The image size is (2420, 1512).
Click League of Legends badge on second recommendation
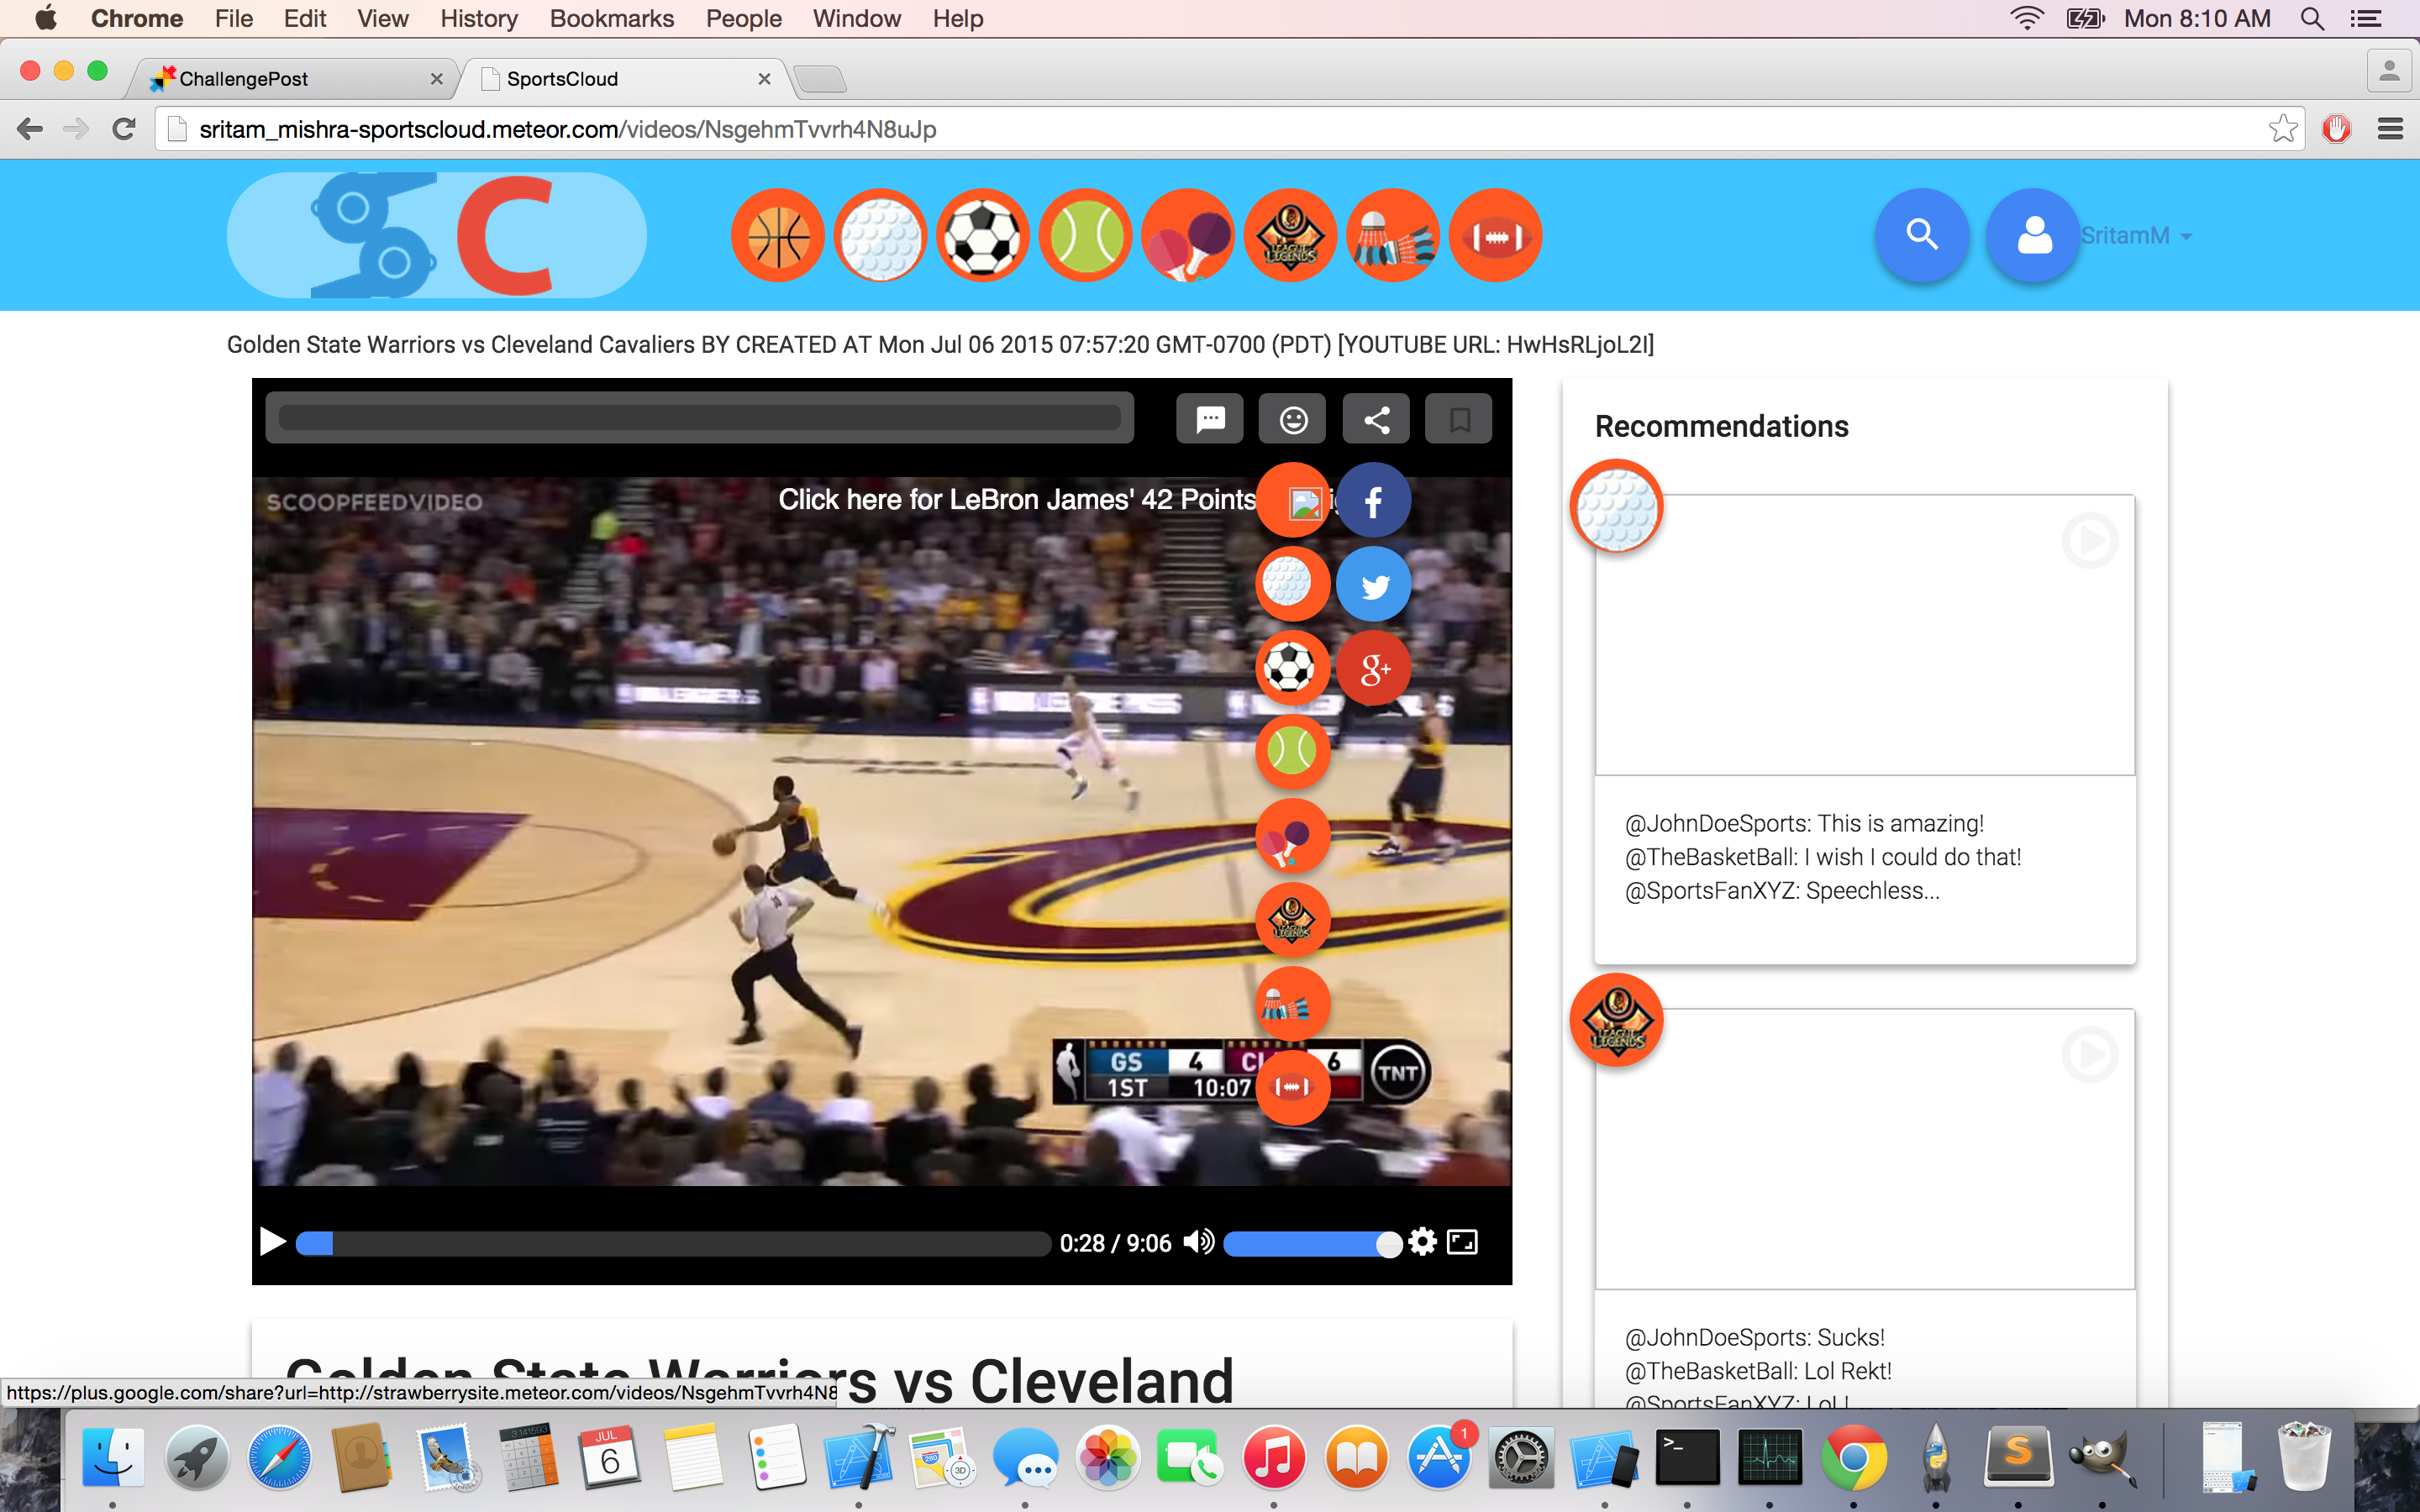[1616, 1020]
